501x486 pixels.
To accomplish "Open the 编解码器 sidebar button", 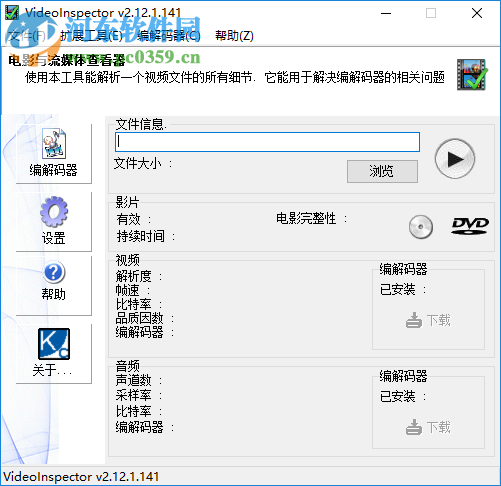I will click(54, 154).
